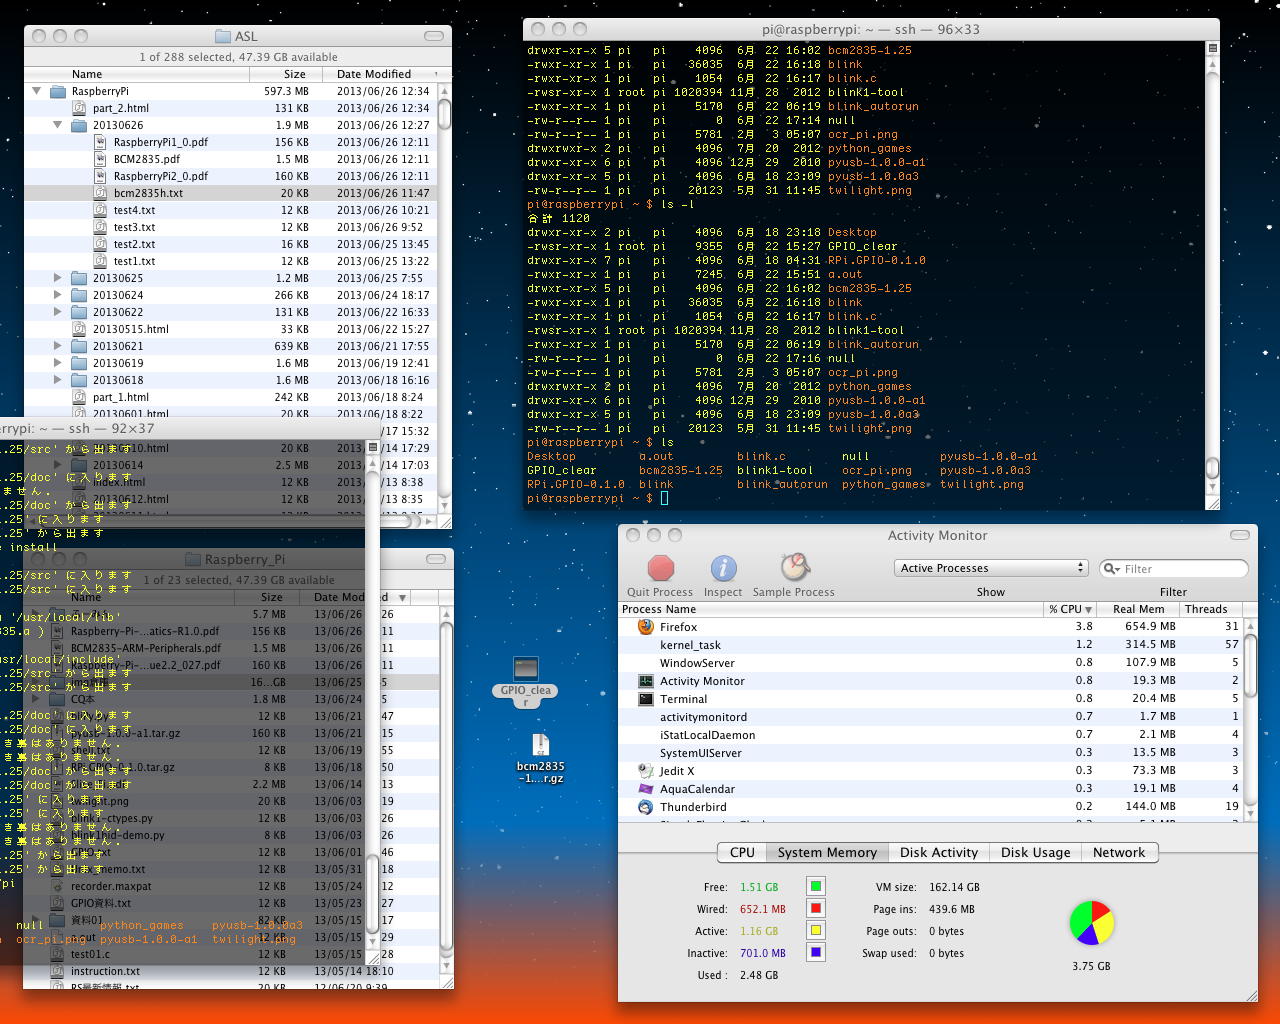Open bcm2835 tar.gz archive desktop icon
Image resolution: width=1280 pixels, height=1024 pixels.
(x=540, y=745)
